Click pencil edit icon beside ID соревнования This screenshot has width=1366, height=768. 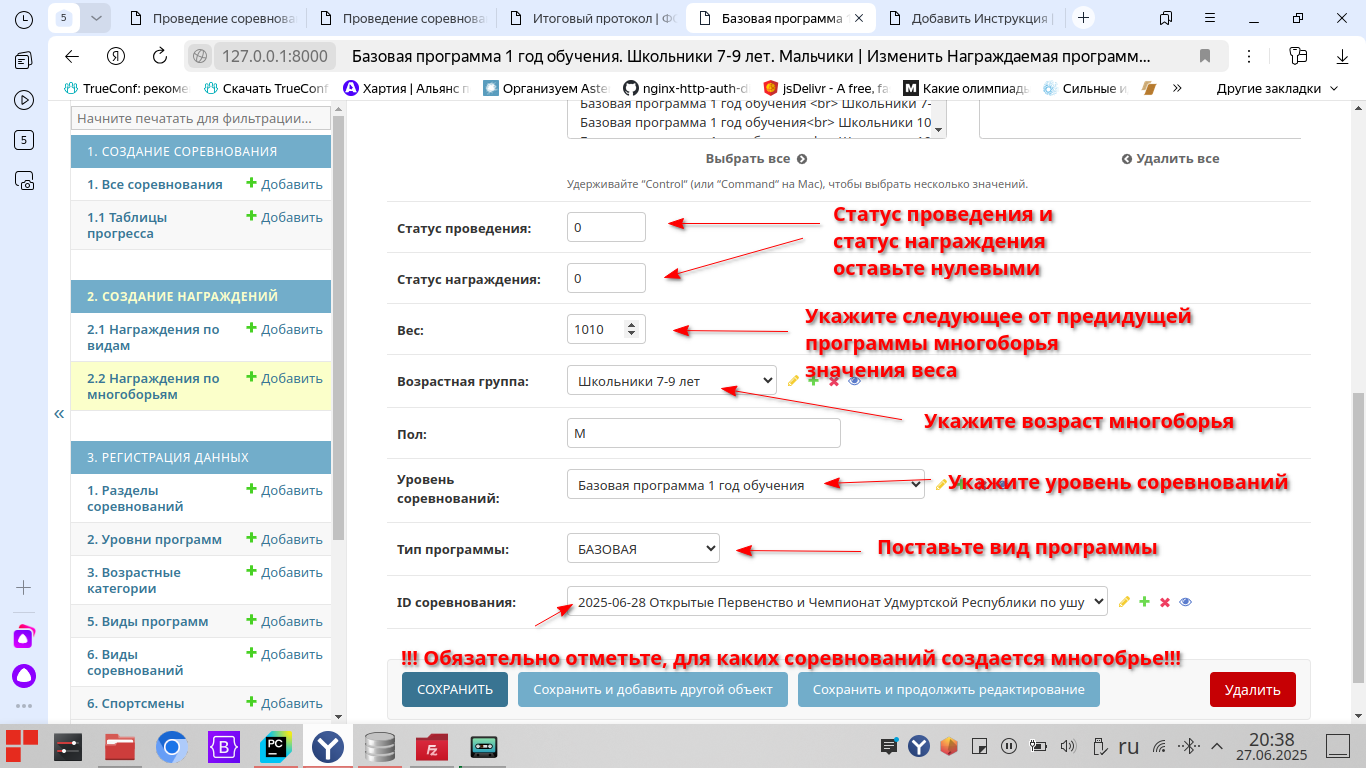tap(1125, 602)
